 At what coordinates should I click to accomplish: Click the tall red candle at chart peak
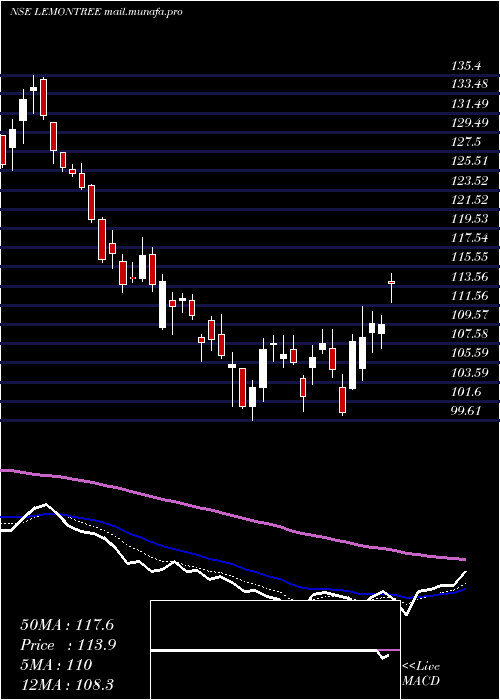pos(43,97)
